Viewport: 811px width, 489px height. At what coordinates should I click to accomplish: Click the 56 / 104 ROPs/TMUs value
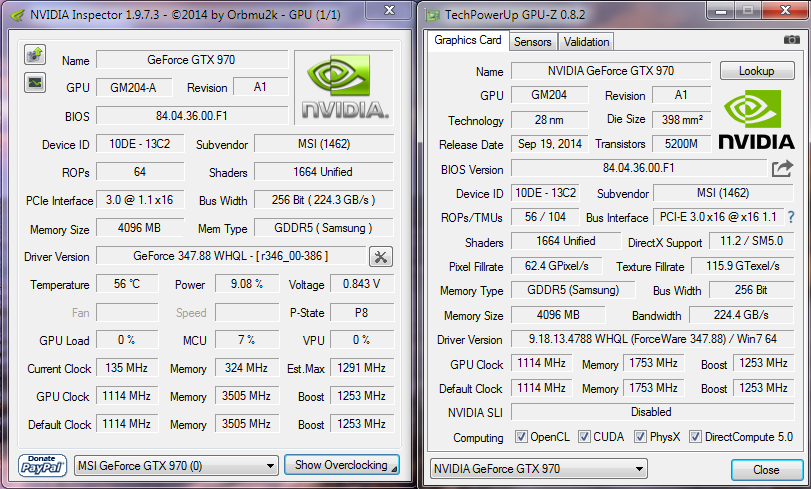(x=545, y=217)
